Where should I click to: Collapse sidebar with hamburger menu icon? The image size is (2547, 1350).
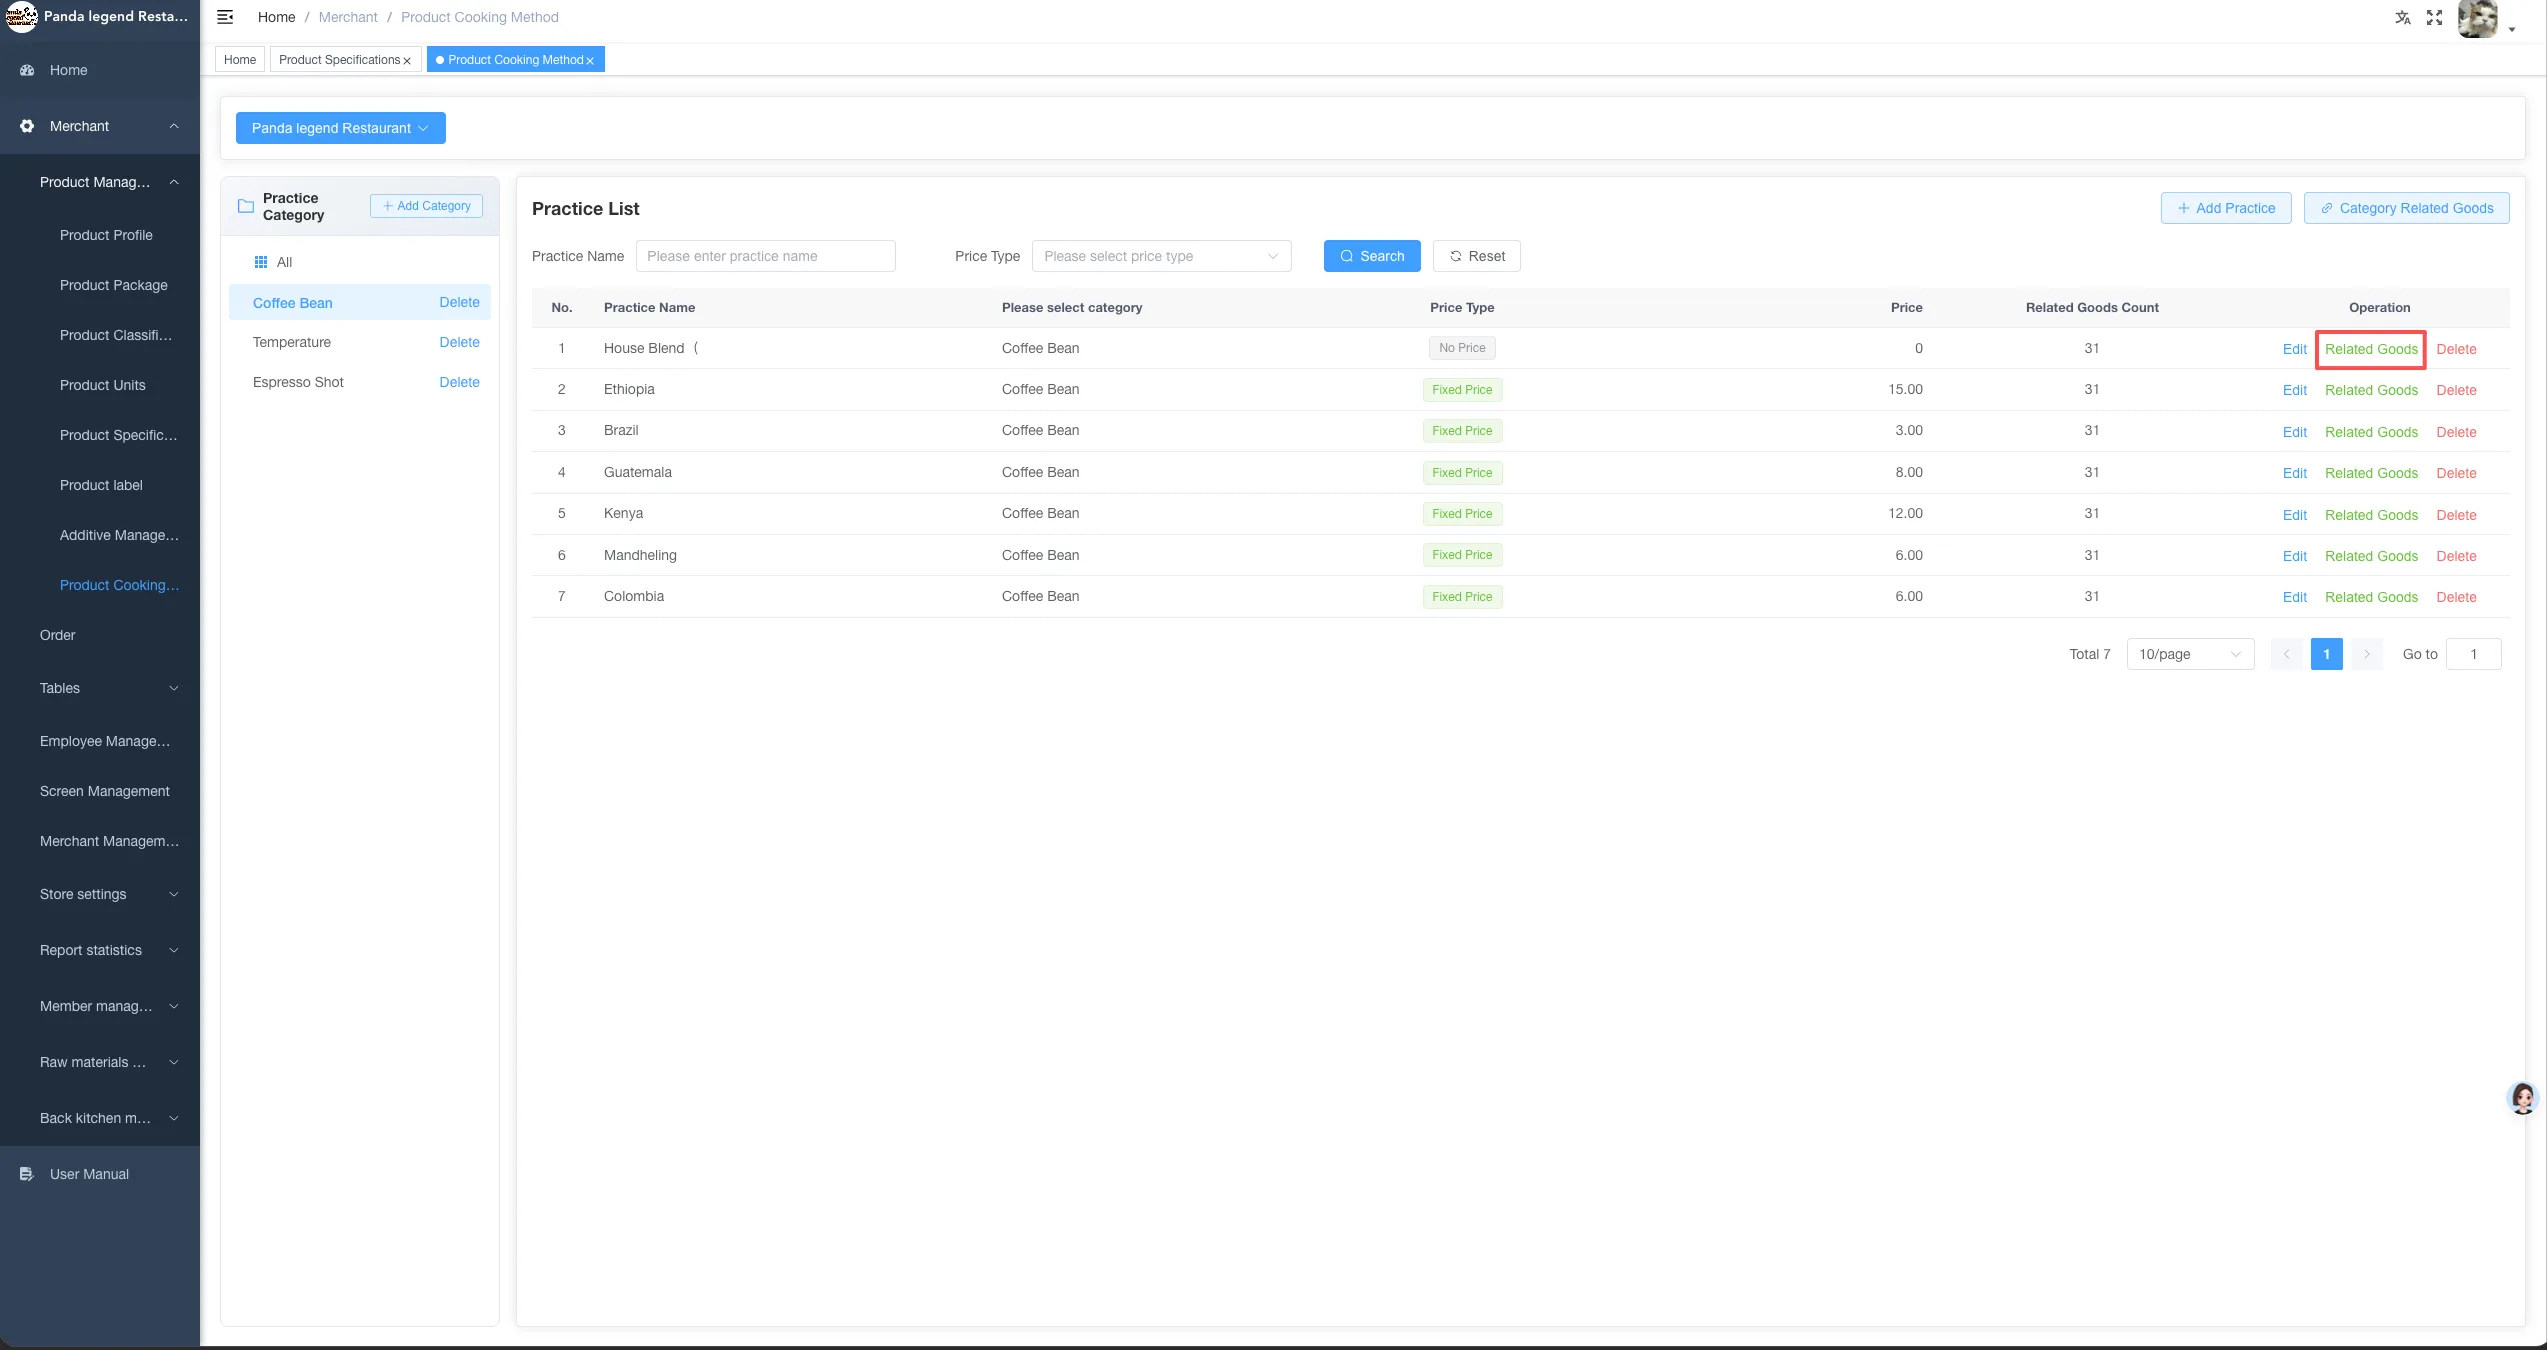(x=225, y=17)
